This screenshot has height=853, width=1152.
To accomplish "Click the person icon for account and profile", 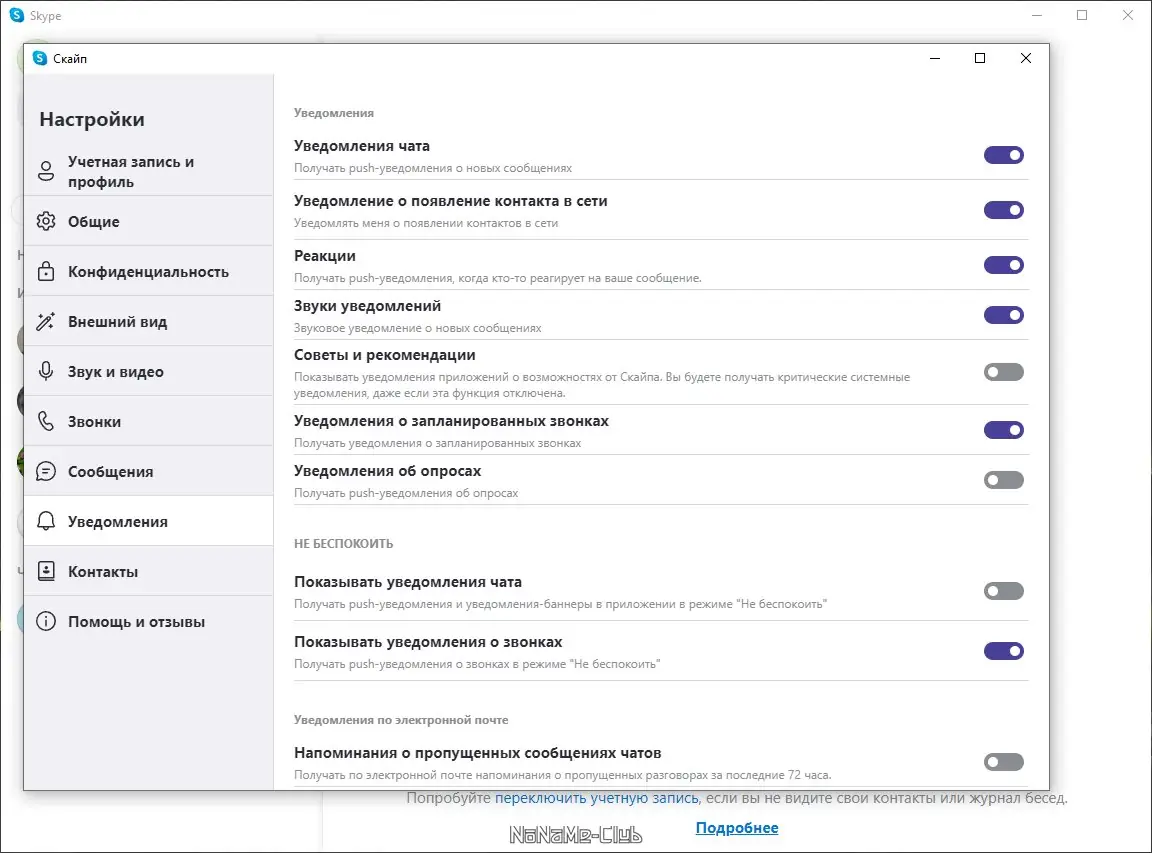I will pos(45,171).
